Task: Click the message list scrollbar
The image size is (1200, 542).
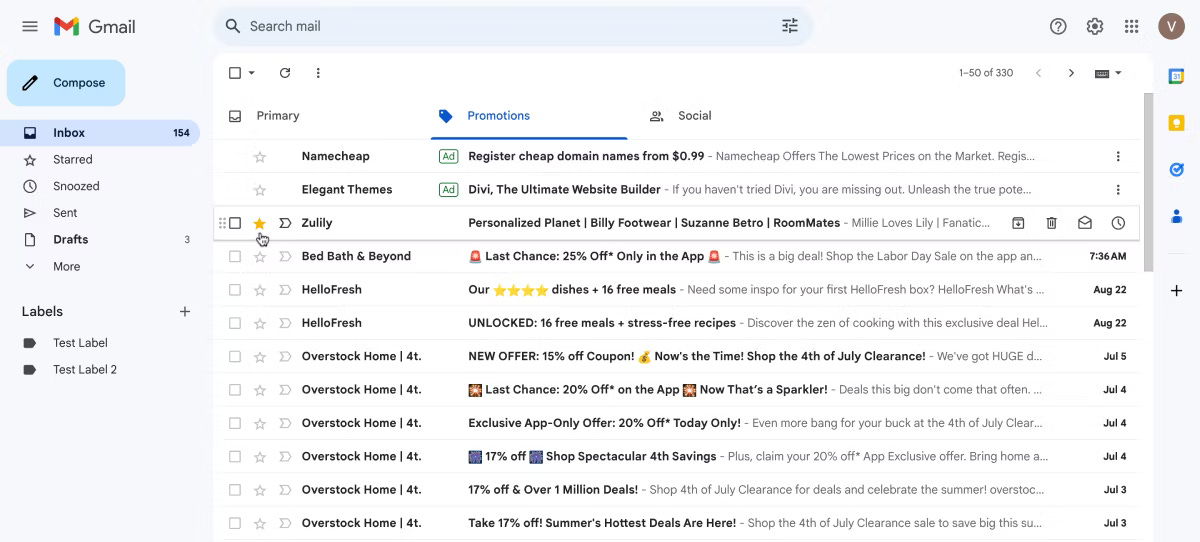Action: [x=1148, y=180]
